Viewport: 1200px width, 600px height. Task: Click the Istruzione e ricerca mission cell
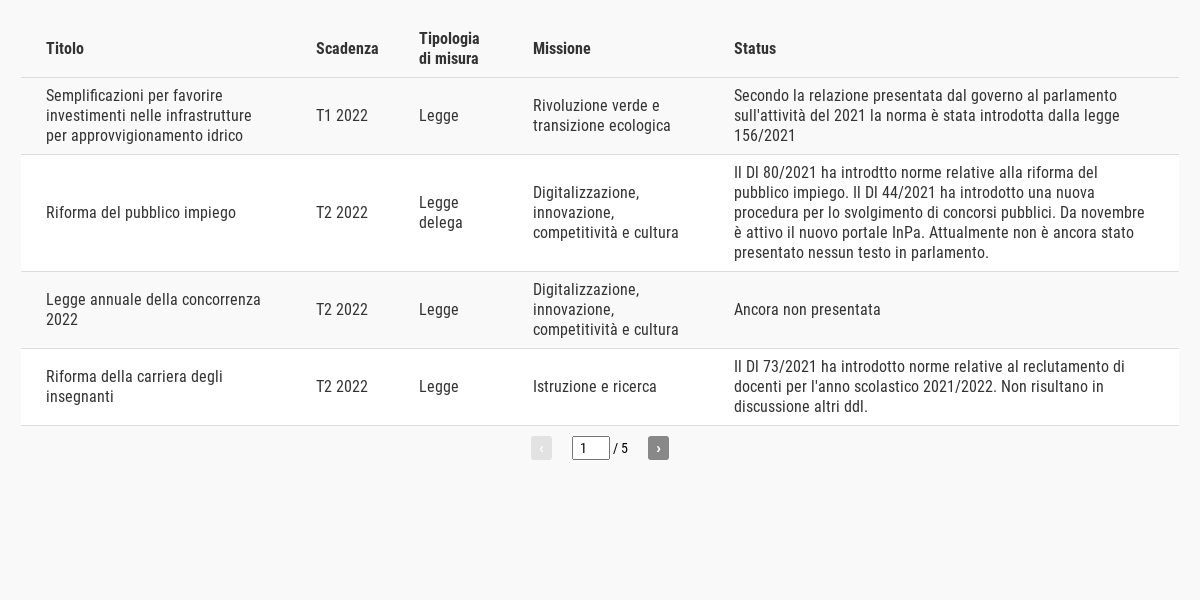click(595, 387)
